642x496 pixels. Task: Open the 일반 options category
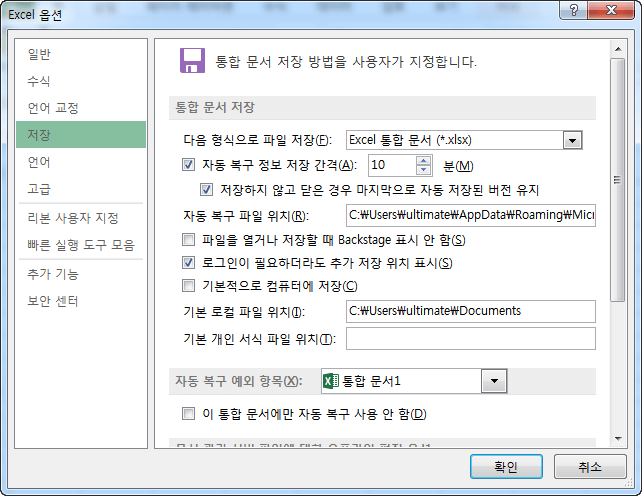81,54
